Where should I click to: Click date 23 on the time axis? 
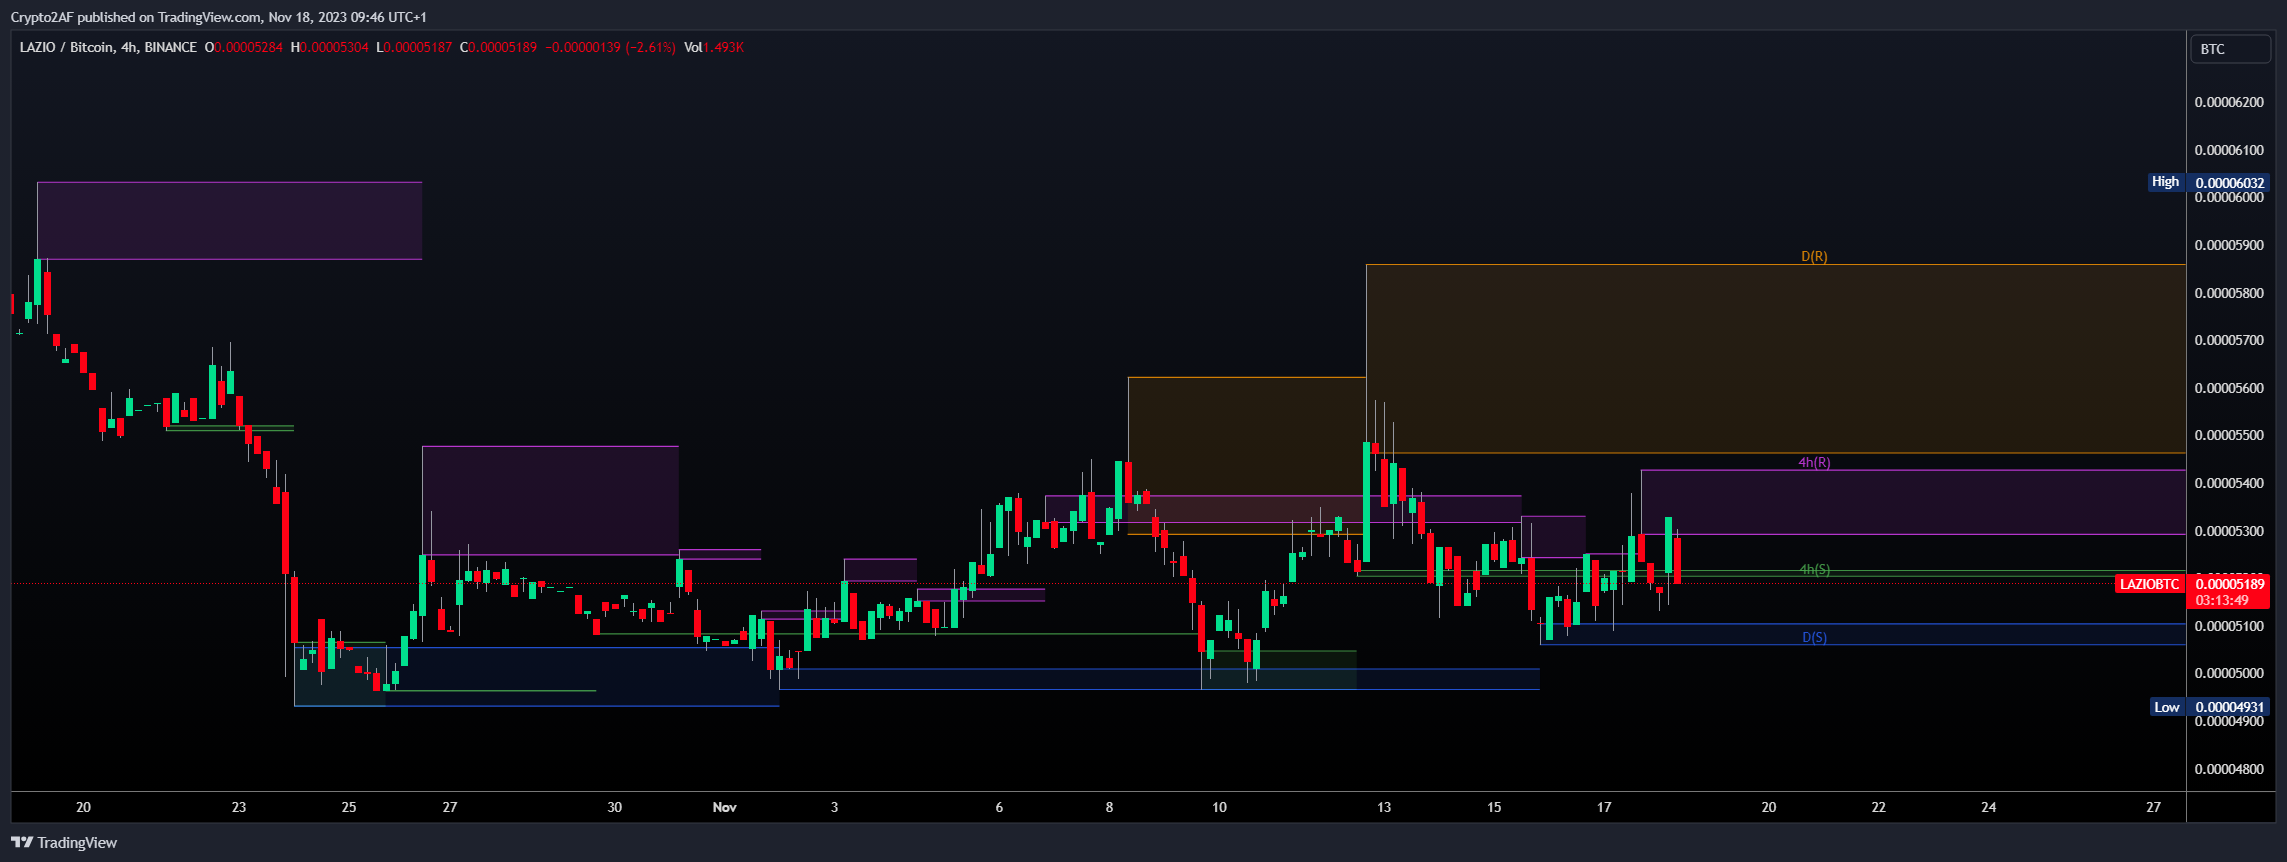click(239, 807)
